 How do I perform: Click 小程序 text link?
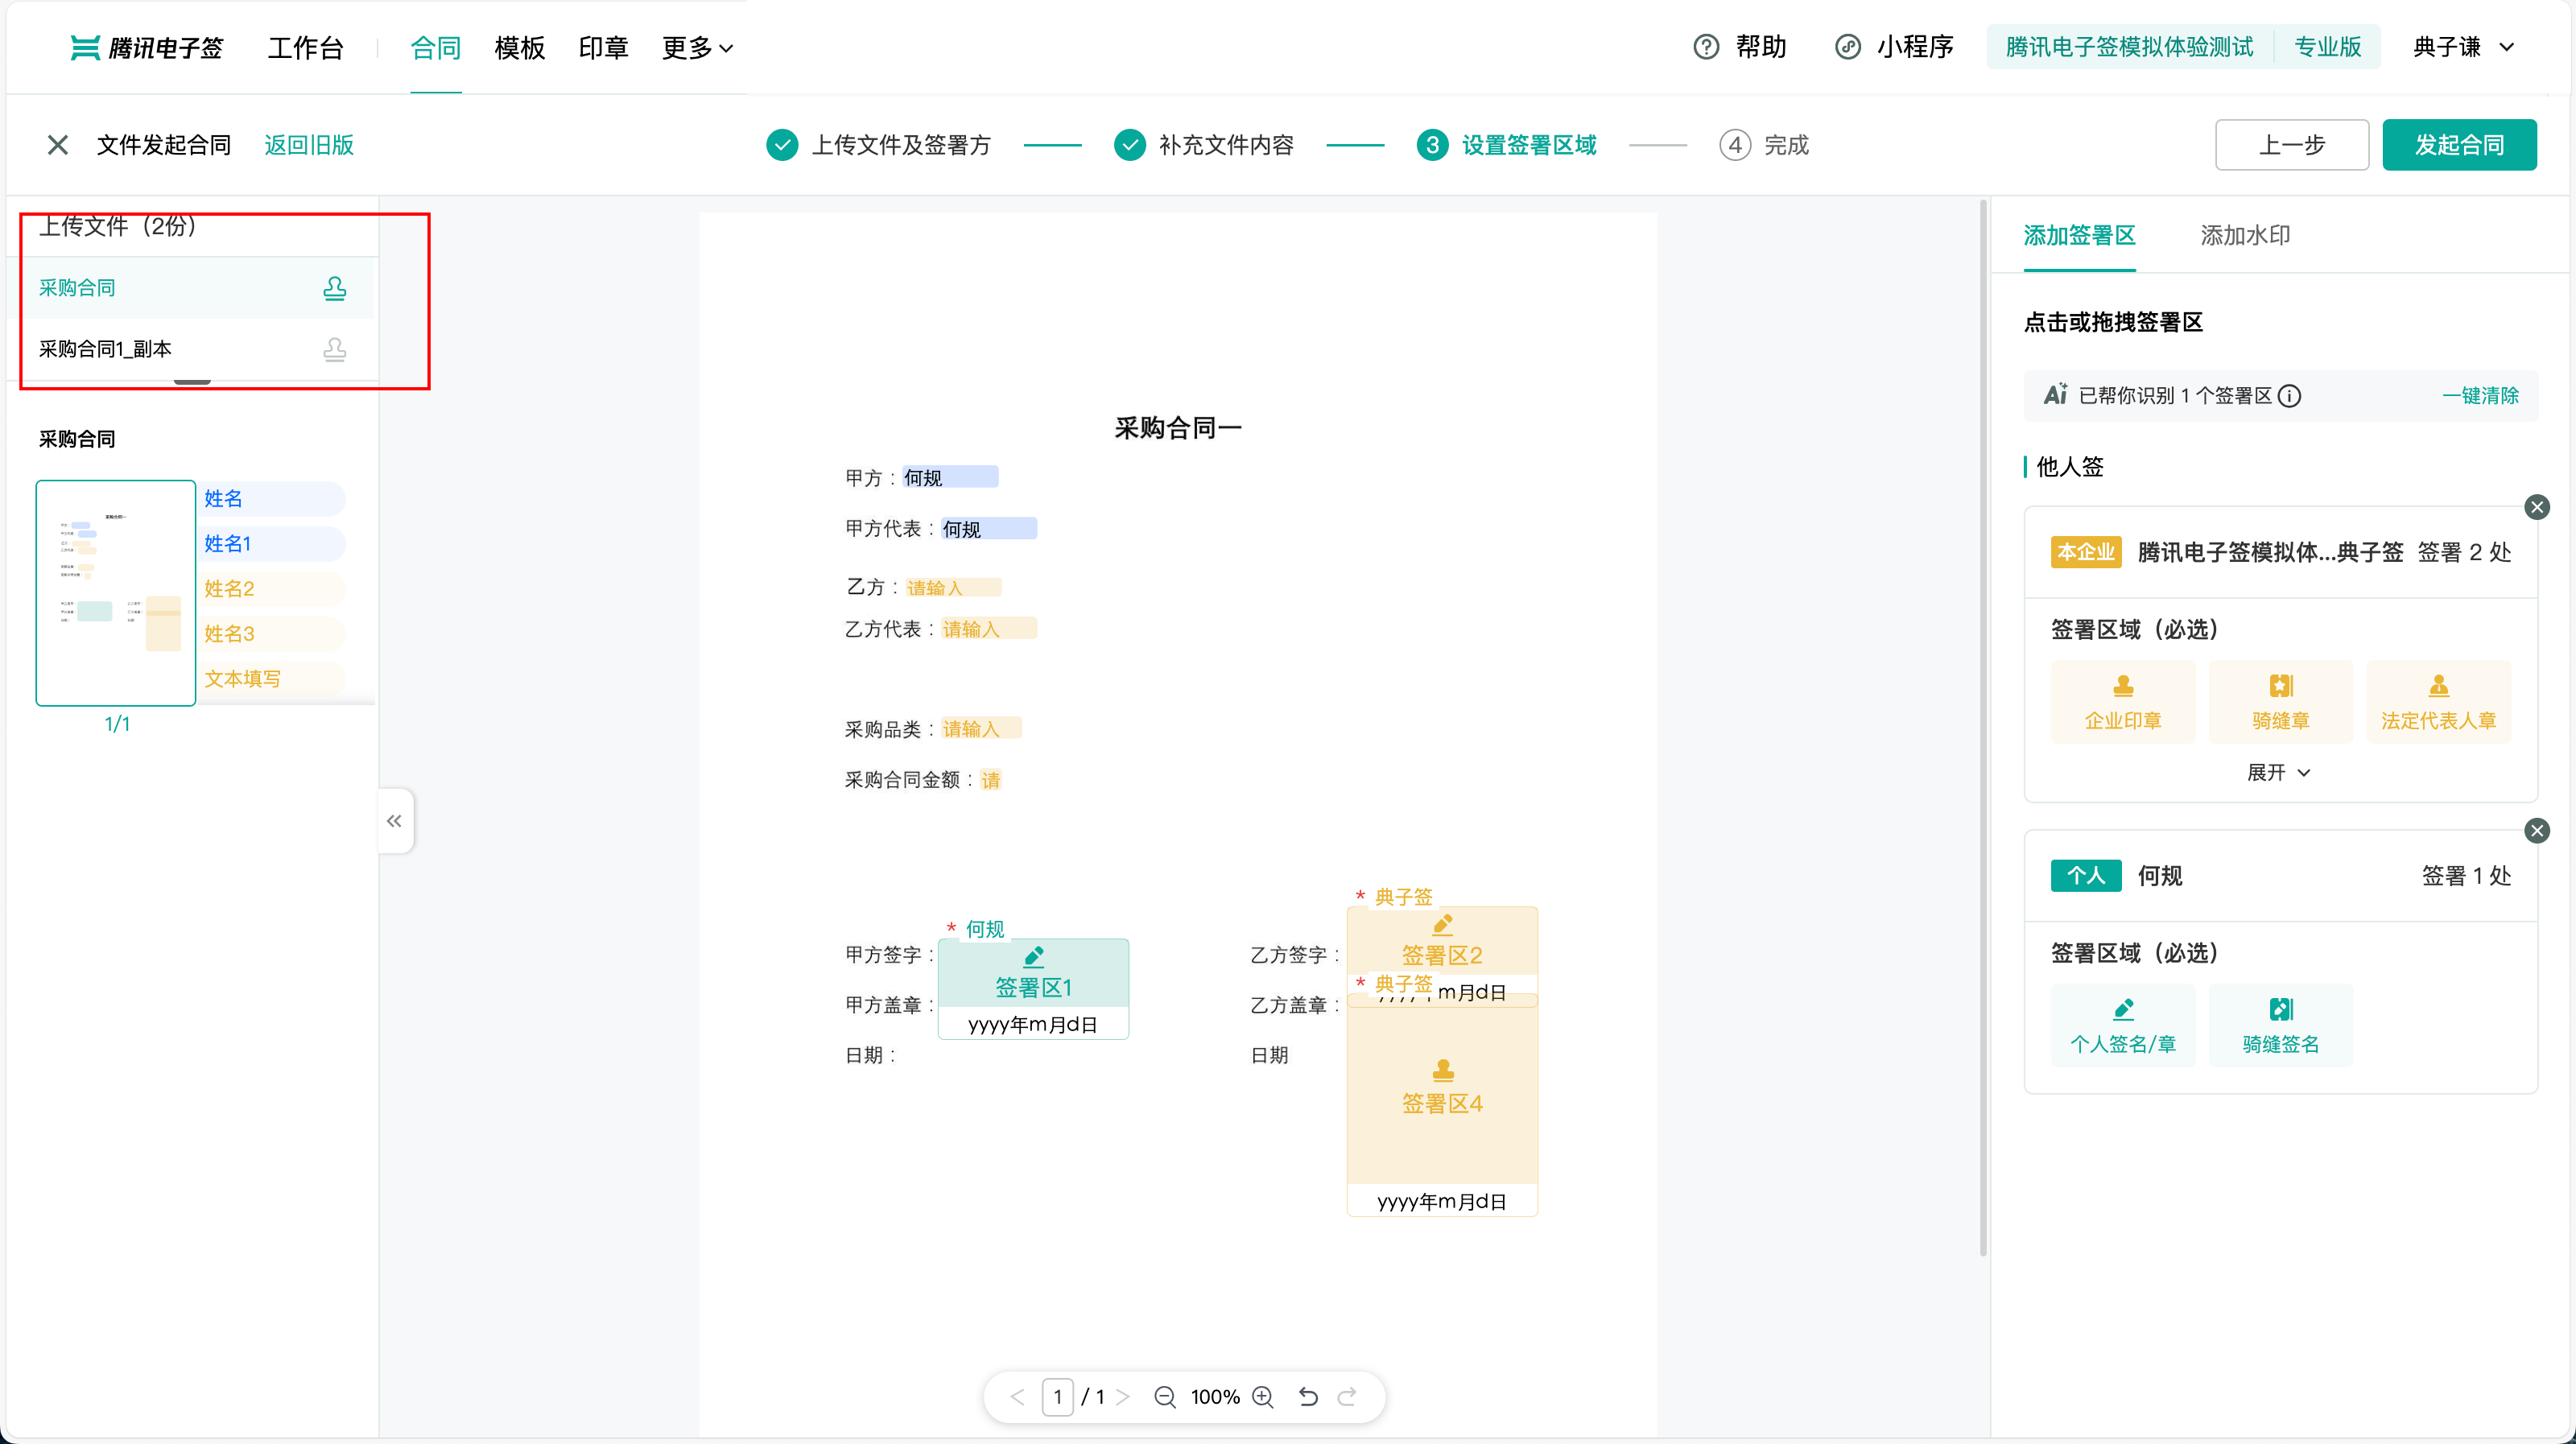pos(1915,47)
